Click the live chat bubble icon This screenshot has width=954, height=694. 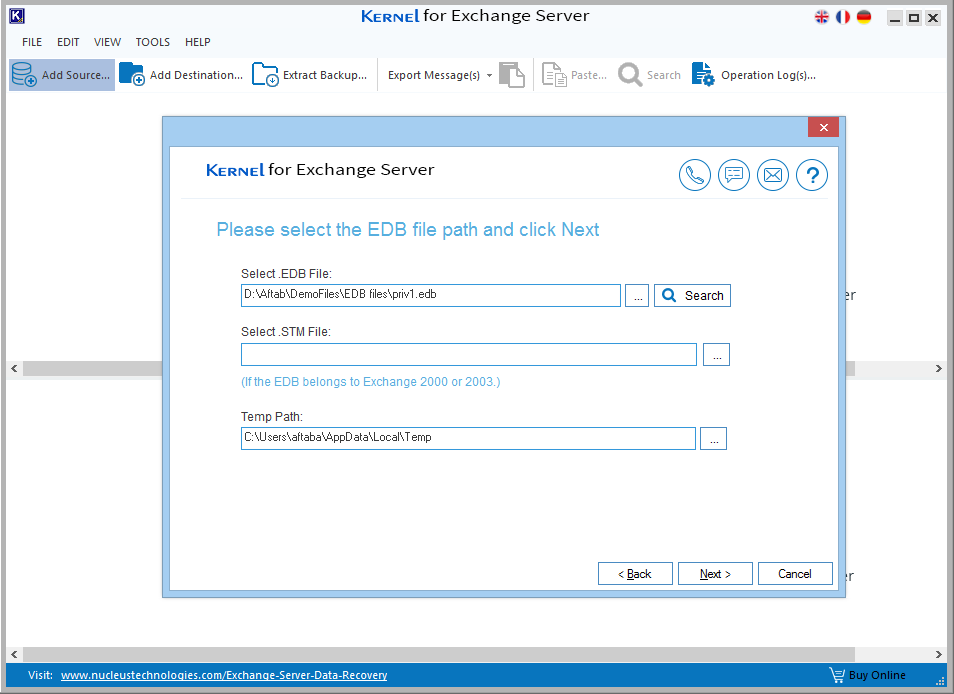coord(734,175)
